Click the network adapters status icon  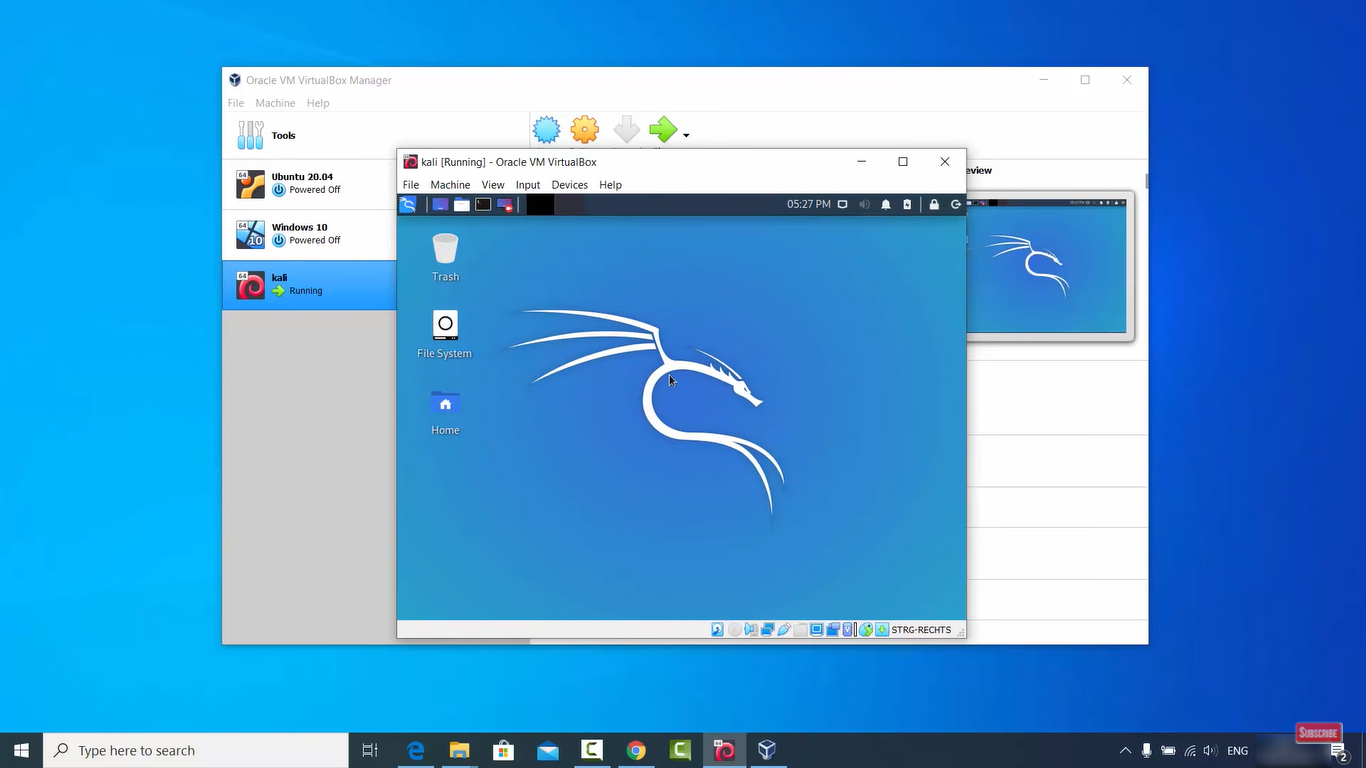coord(768,629)
